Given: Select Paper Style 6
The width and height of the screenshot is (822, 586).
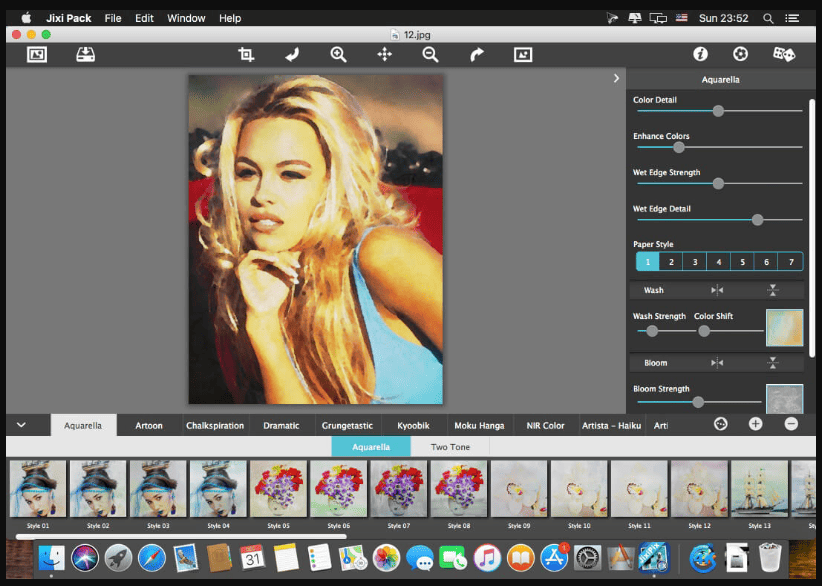Looking at the screenshot, I should coord(766,262).
